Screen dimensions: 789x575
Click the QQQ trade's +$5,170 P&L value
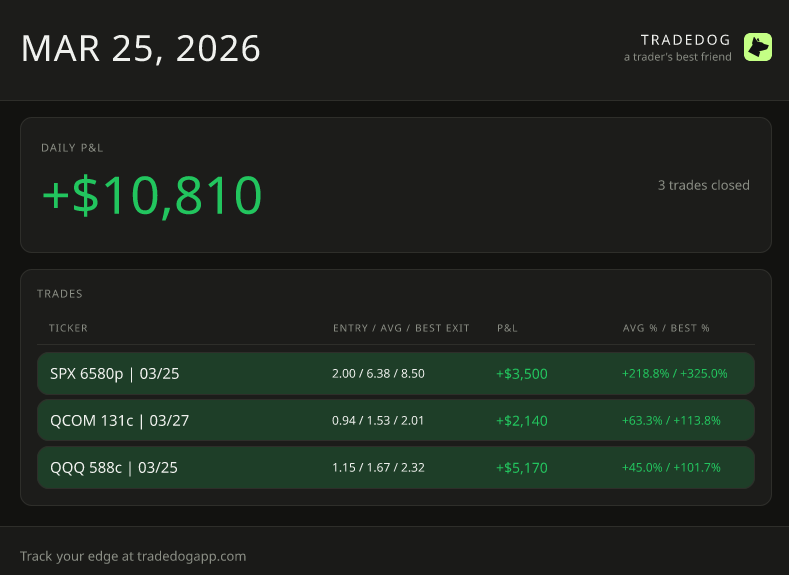(x=521, y=467)
